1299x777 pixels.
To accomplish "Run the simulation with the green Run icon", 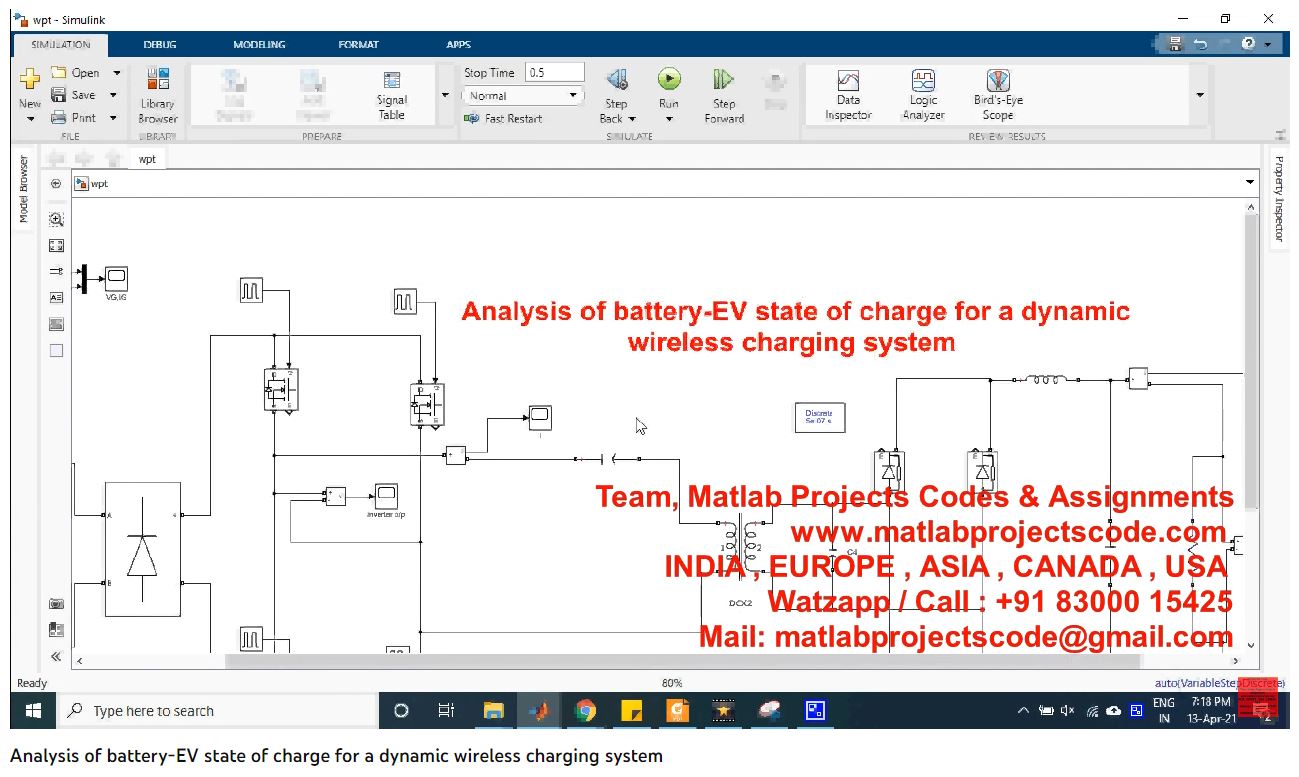I will [x=669, y=79].
